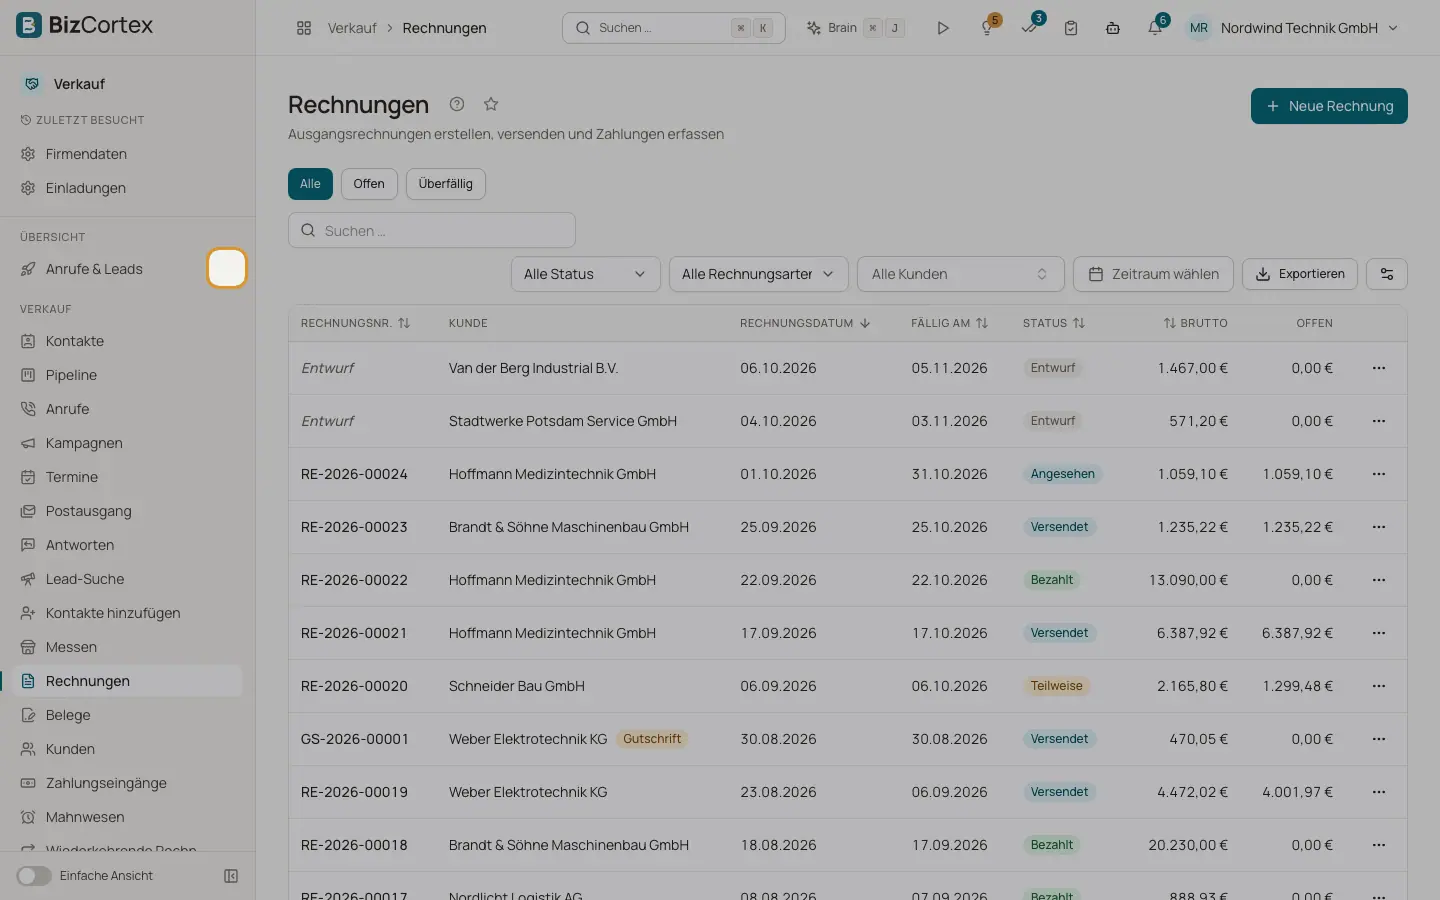1440x900 pixels.
Task: Open row actions for RE-2026-00024
Action: tap(1379, 474)
